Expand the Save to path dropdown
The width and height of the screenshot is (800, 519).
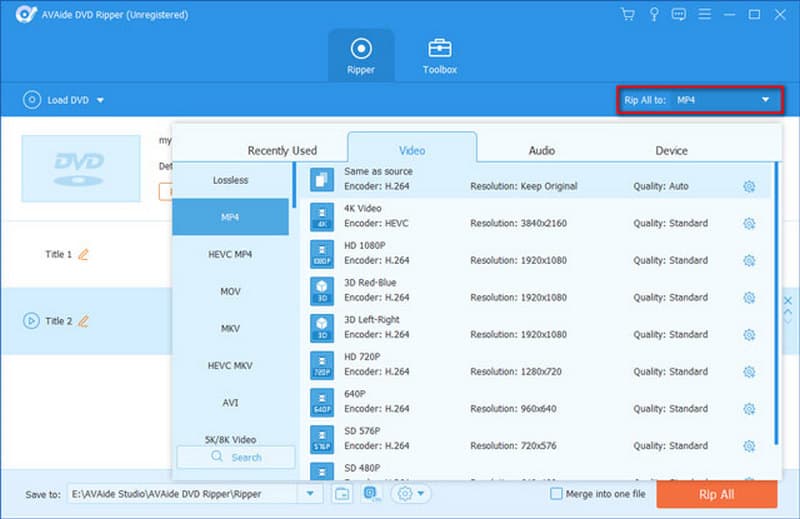(x=310, y=494)
